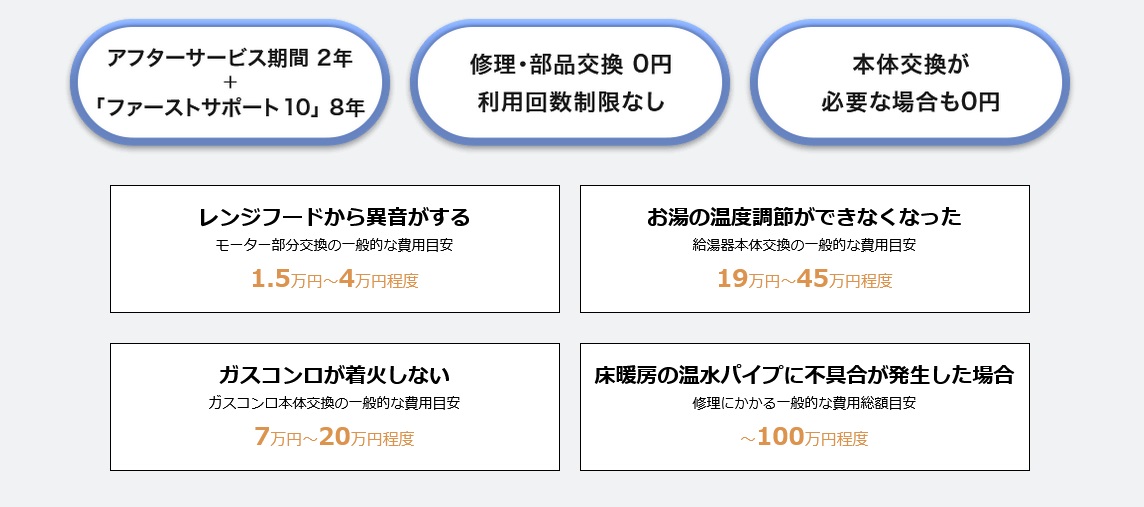Click the ガスコンロが着火しない heading

coord(334,376)
